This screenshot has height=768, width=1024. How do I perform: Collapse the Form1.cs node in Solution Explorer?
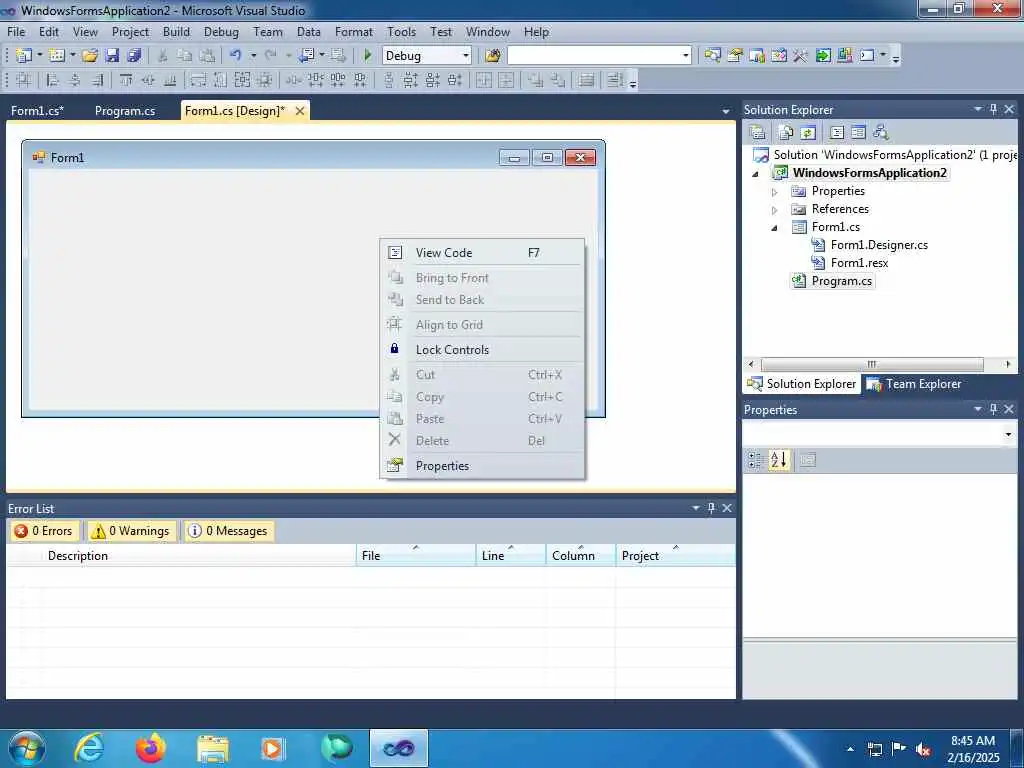point(775,228)
